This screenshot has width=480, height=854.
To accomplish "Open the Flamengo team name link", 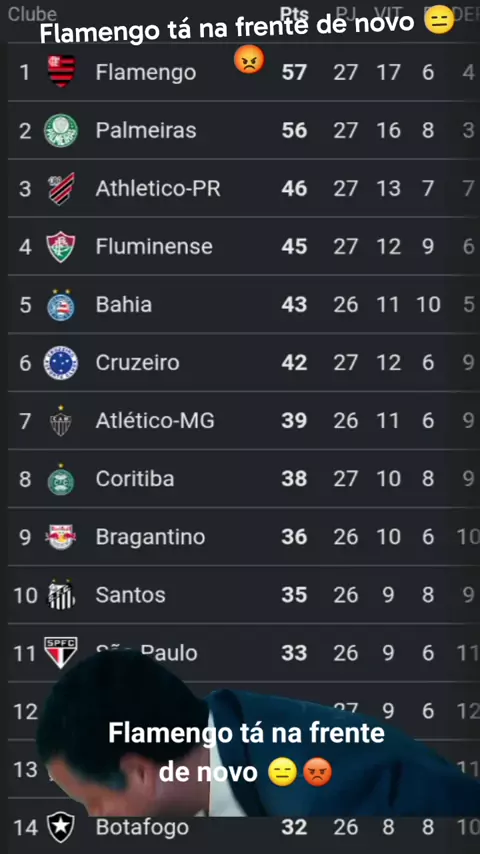I will (146, 72).
